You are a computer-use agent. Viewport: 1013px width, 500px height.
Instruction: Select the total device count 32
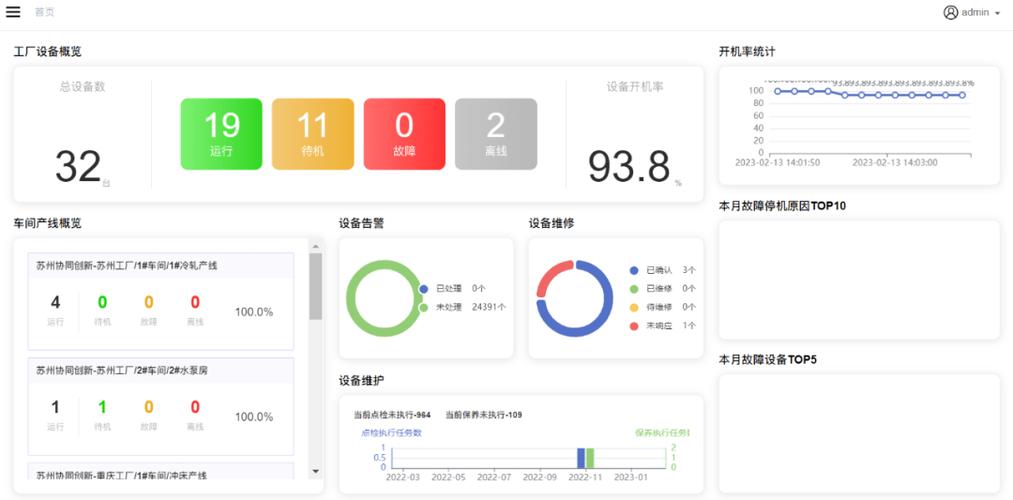[x=78, y=167]
